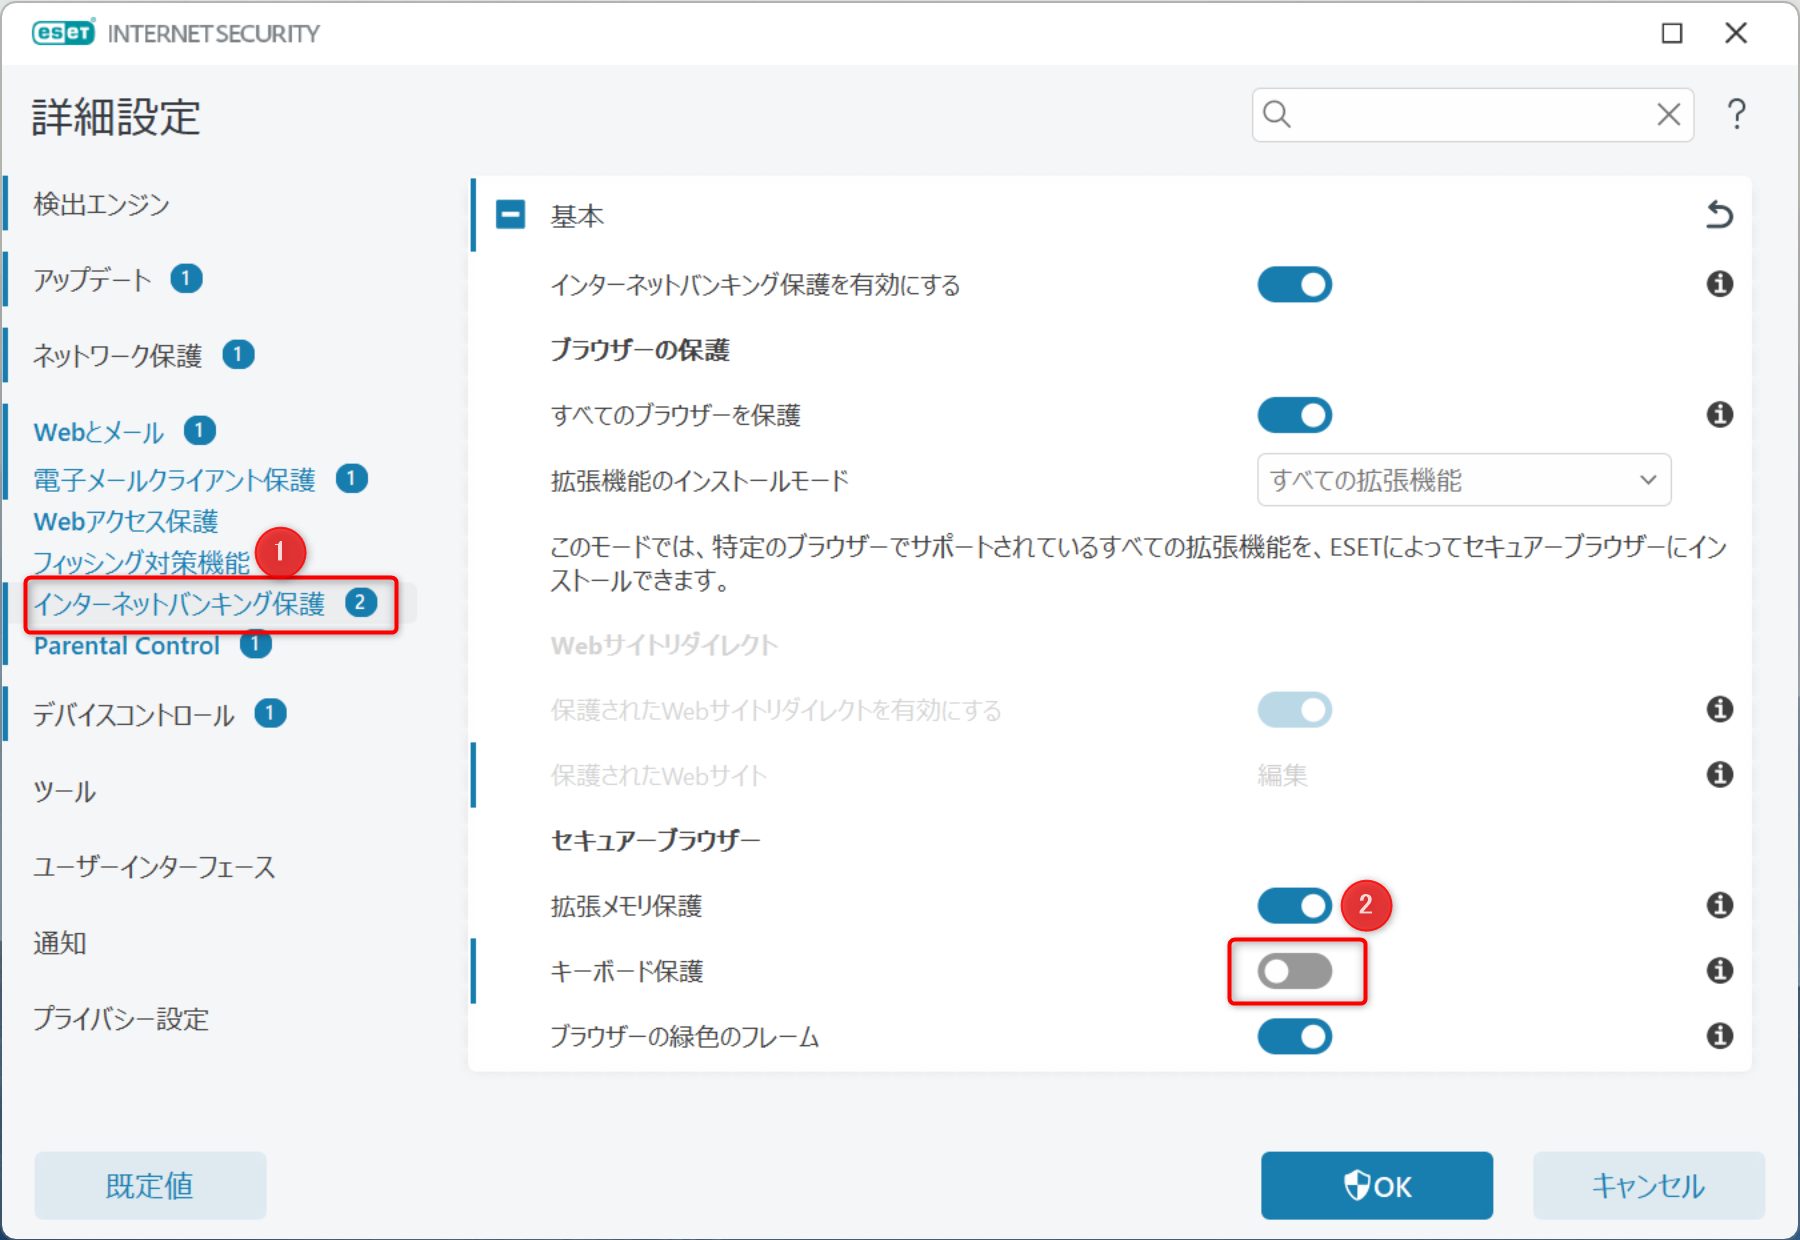Select フィッシング対策機能 subitem

click(x=142, y=562)
